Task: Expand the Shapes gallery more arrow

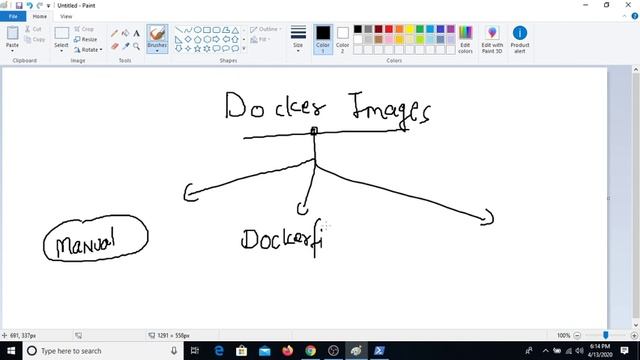Action: tap(244, 49)
